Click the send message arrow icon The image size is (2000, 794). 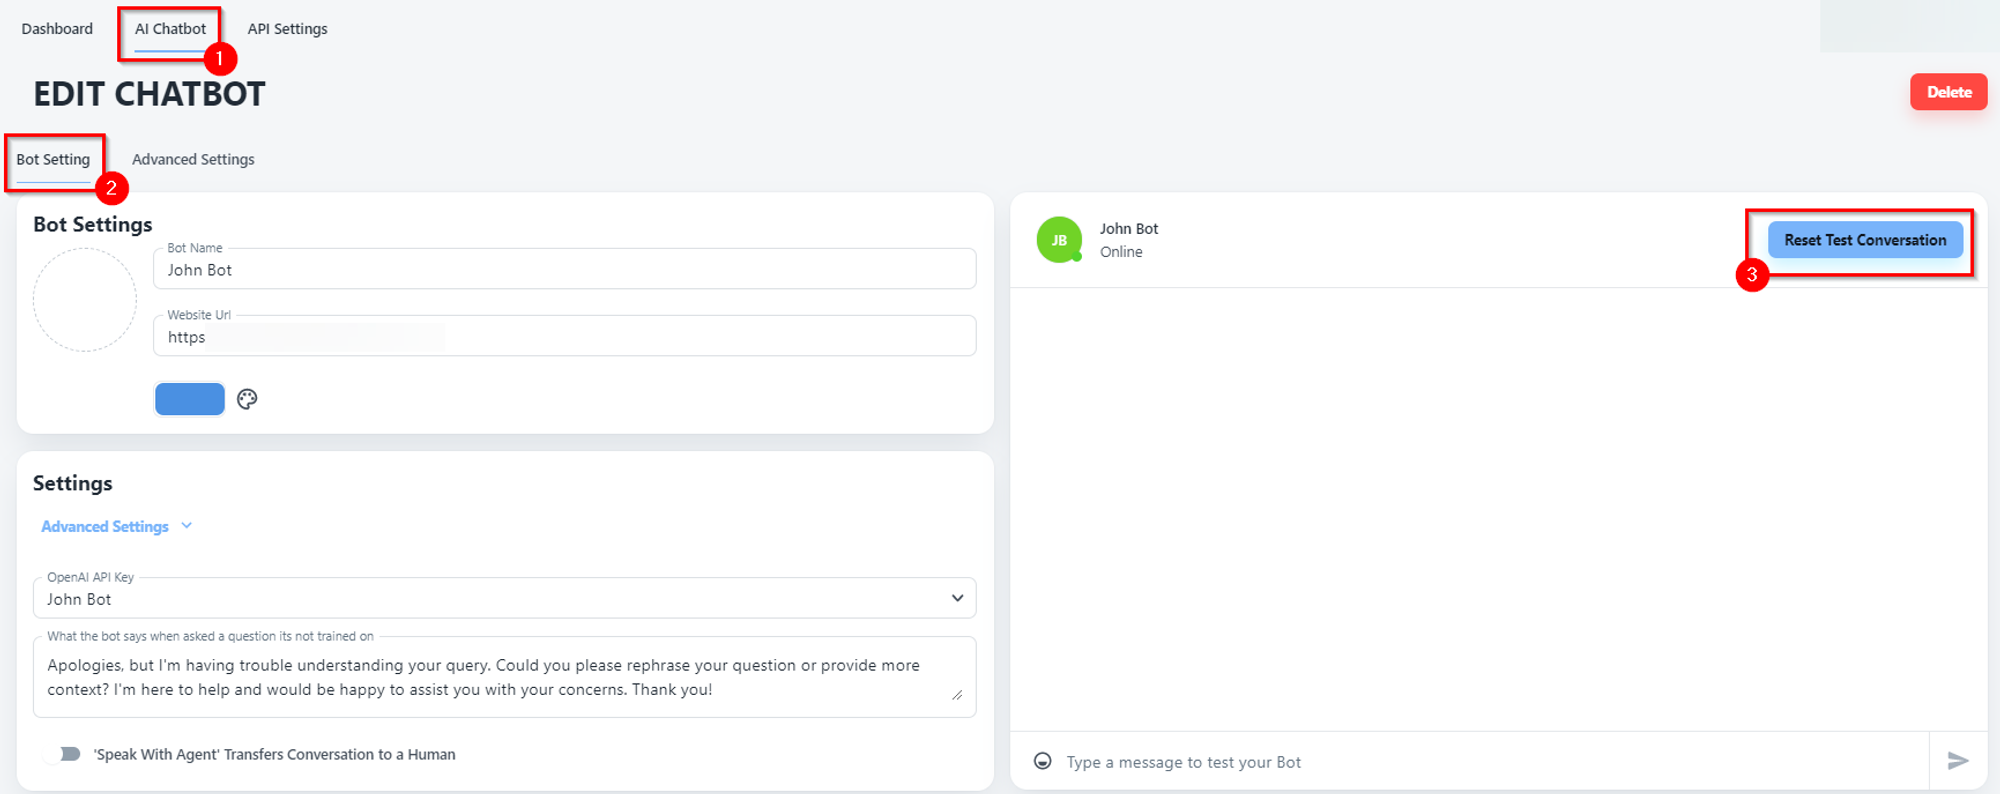pyautogui.click(x=1958, y=761)
